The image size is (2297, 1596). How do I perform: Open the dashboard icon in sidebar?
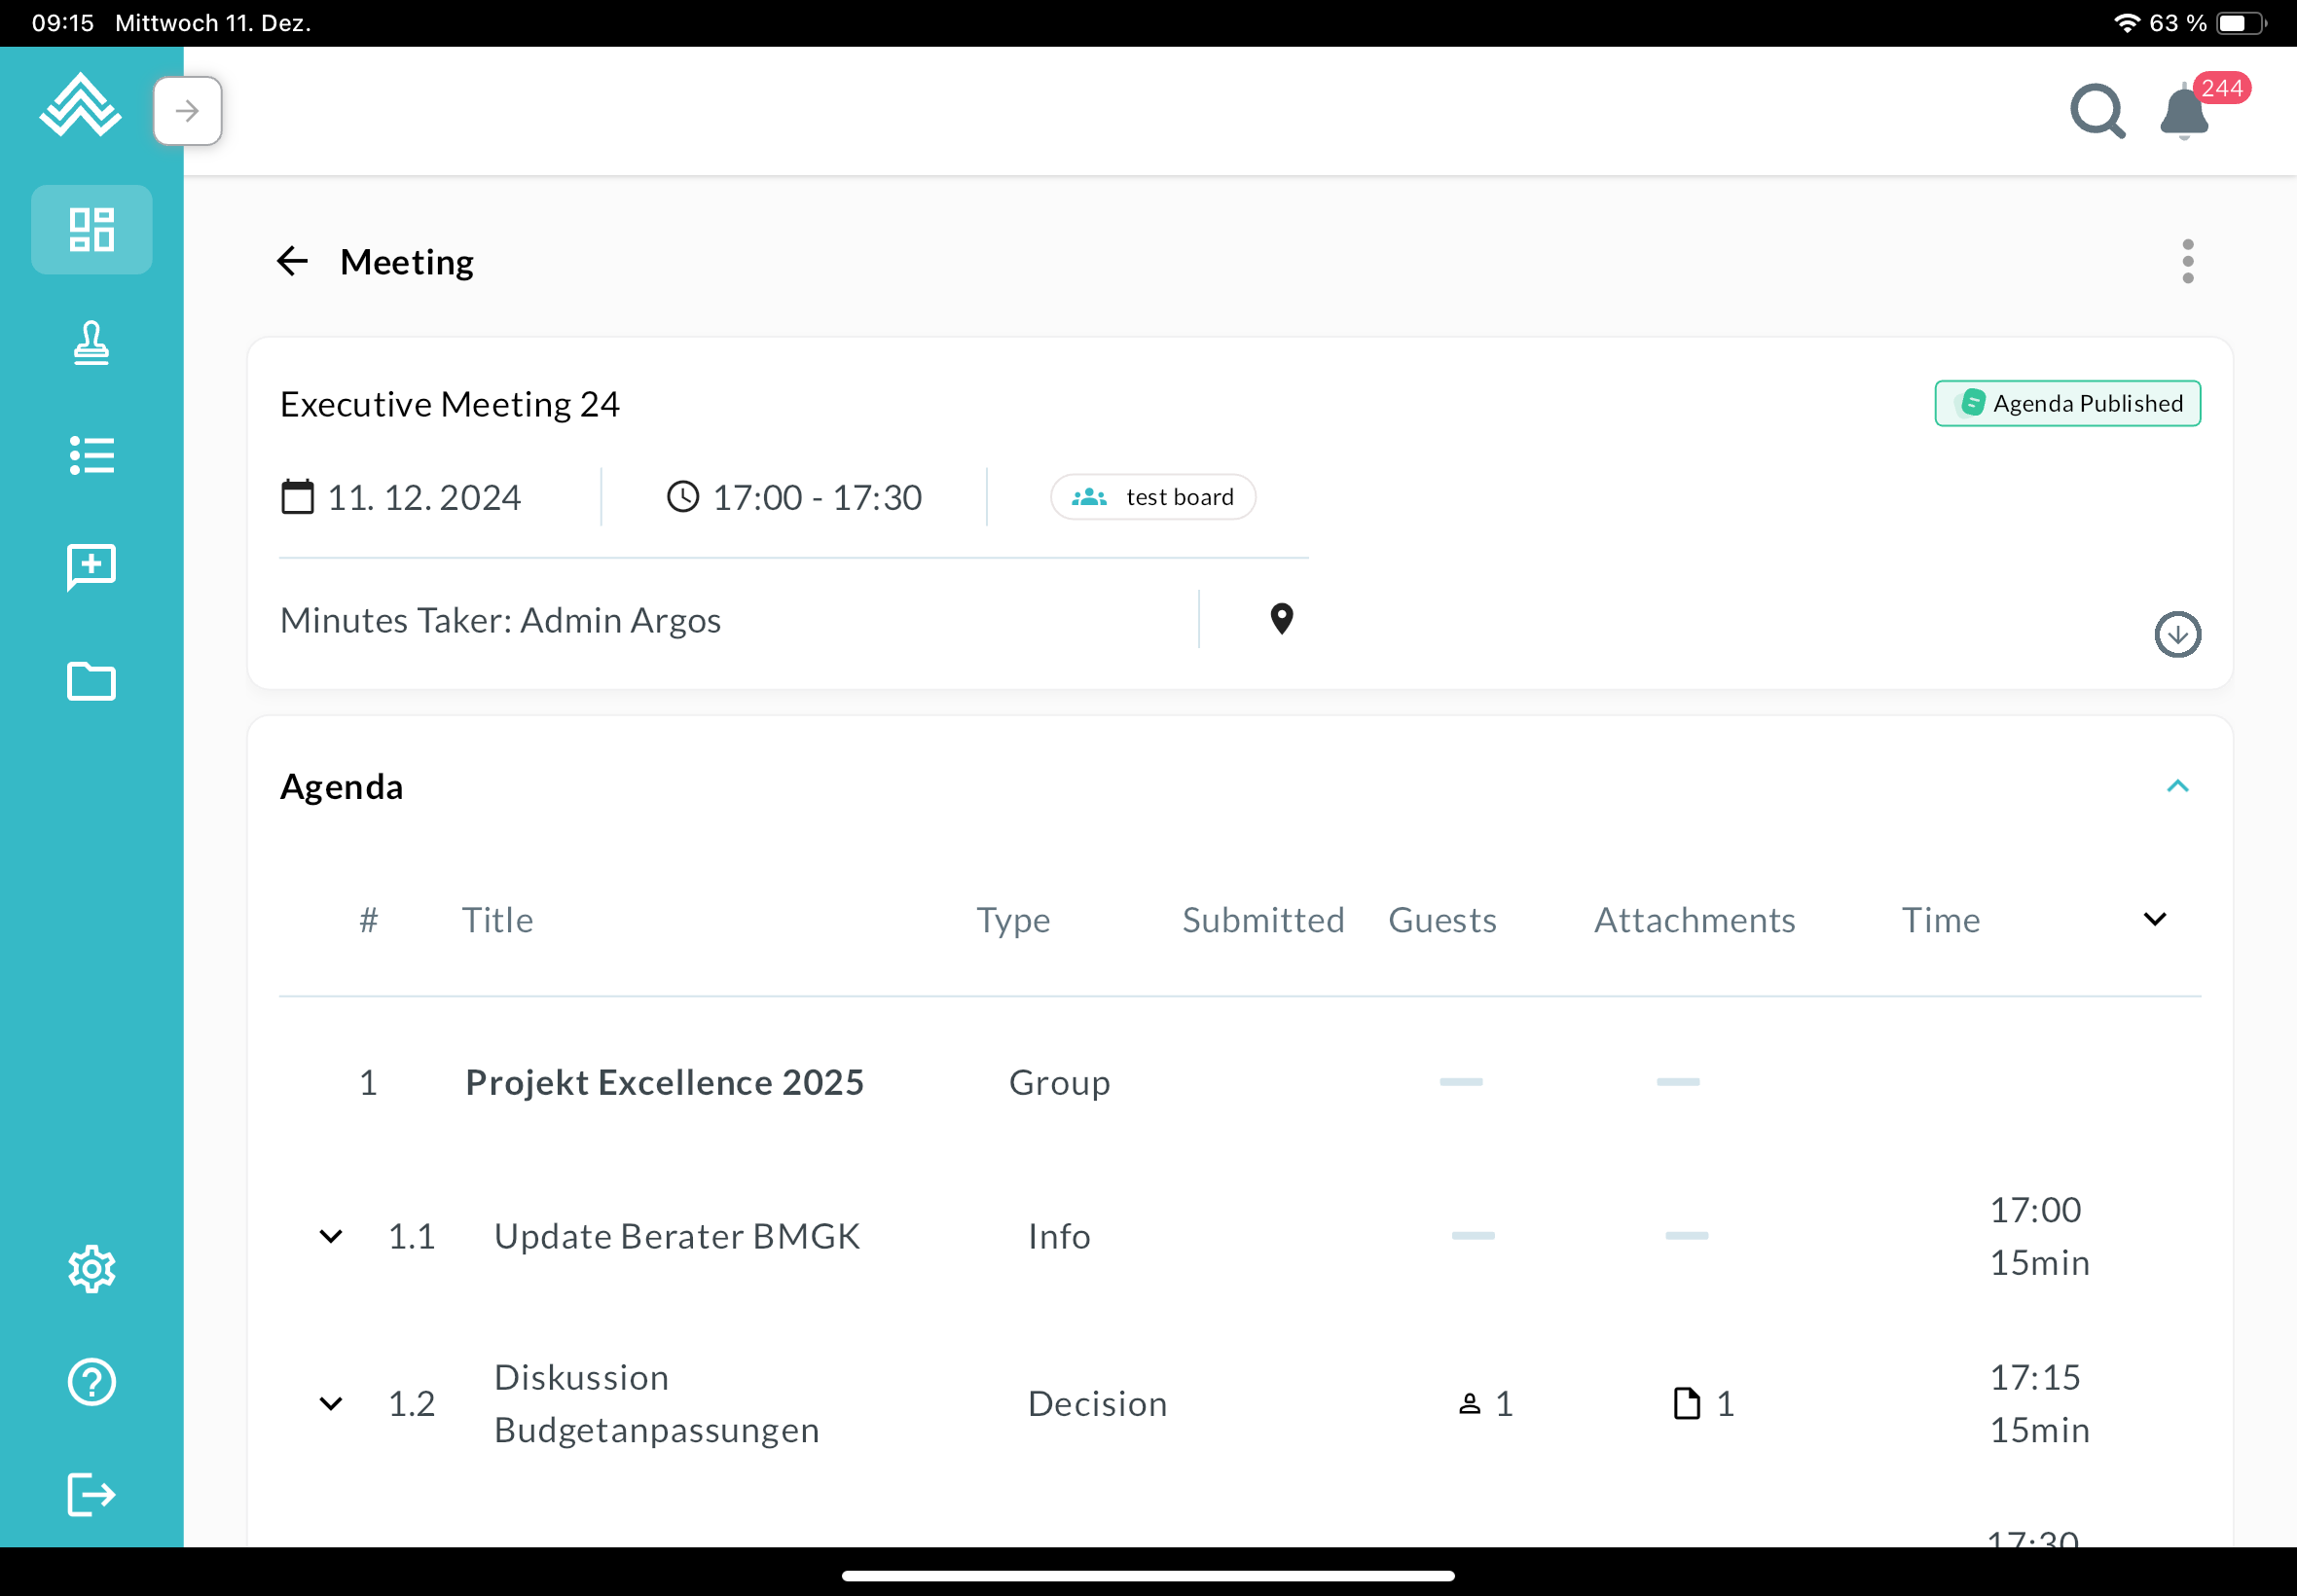coord(91,230)
